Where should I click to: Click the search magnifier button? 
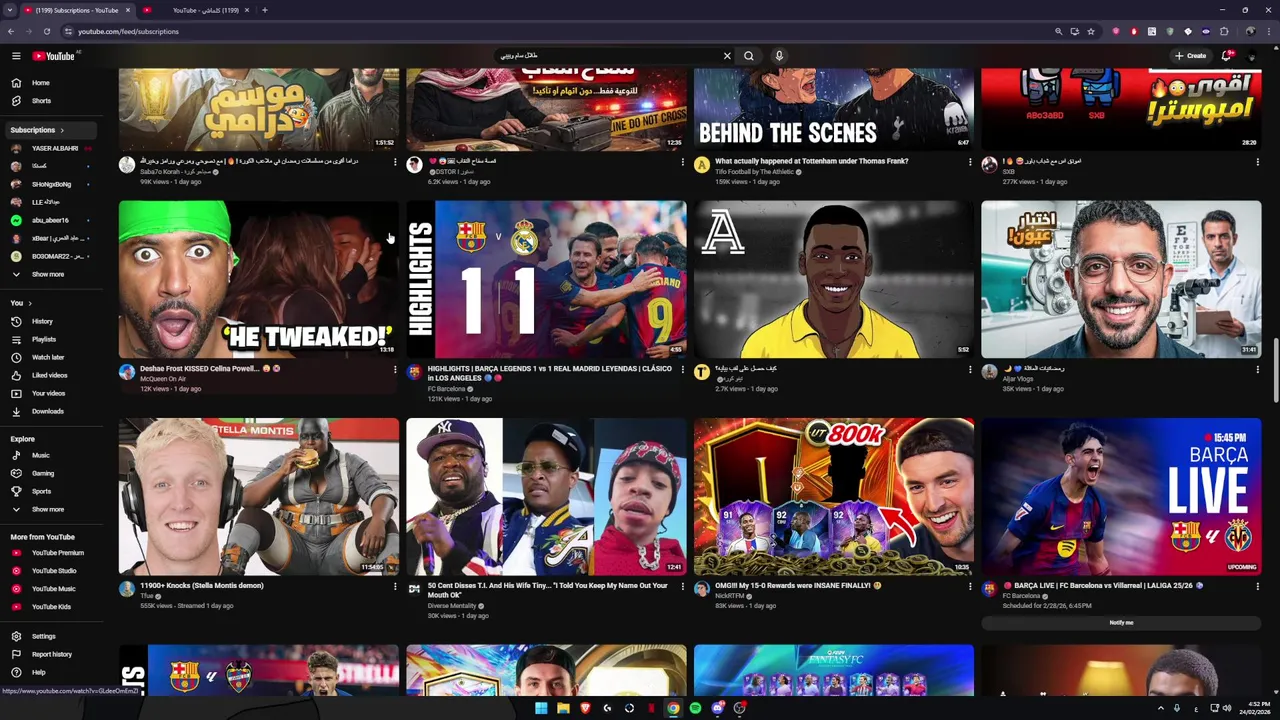click(x=748, y=56)
